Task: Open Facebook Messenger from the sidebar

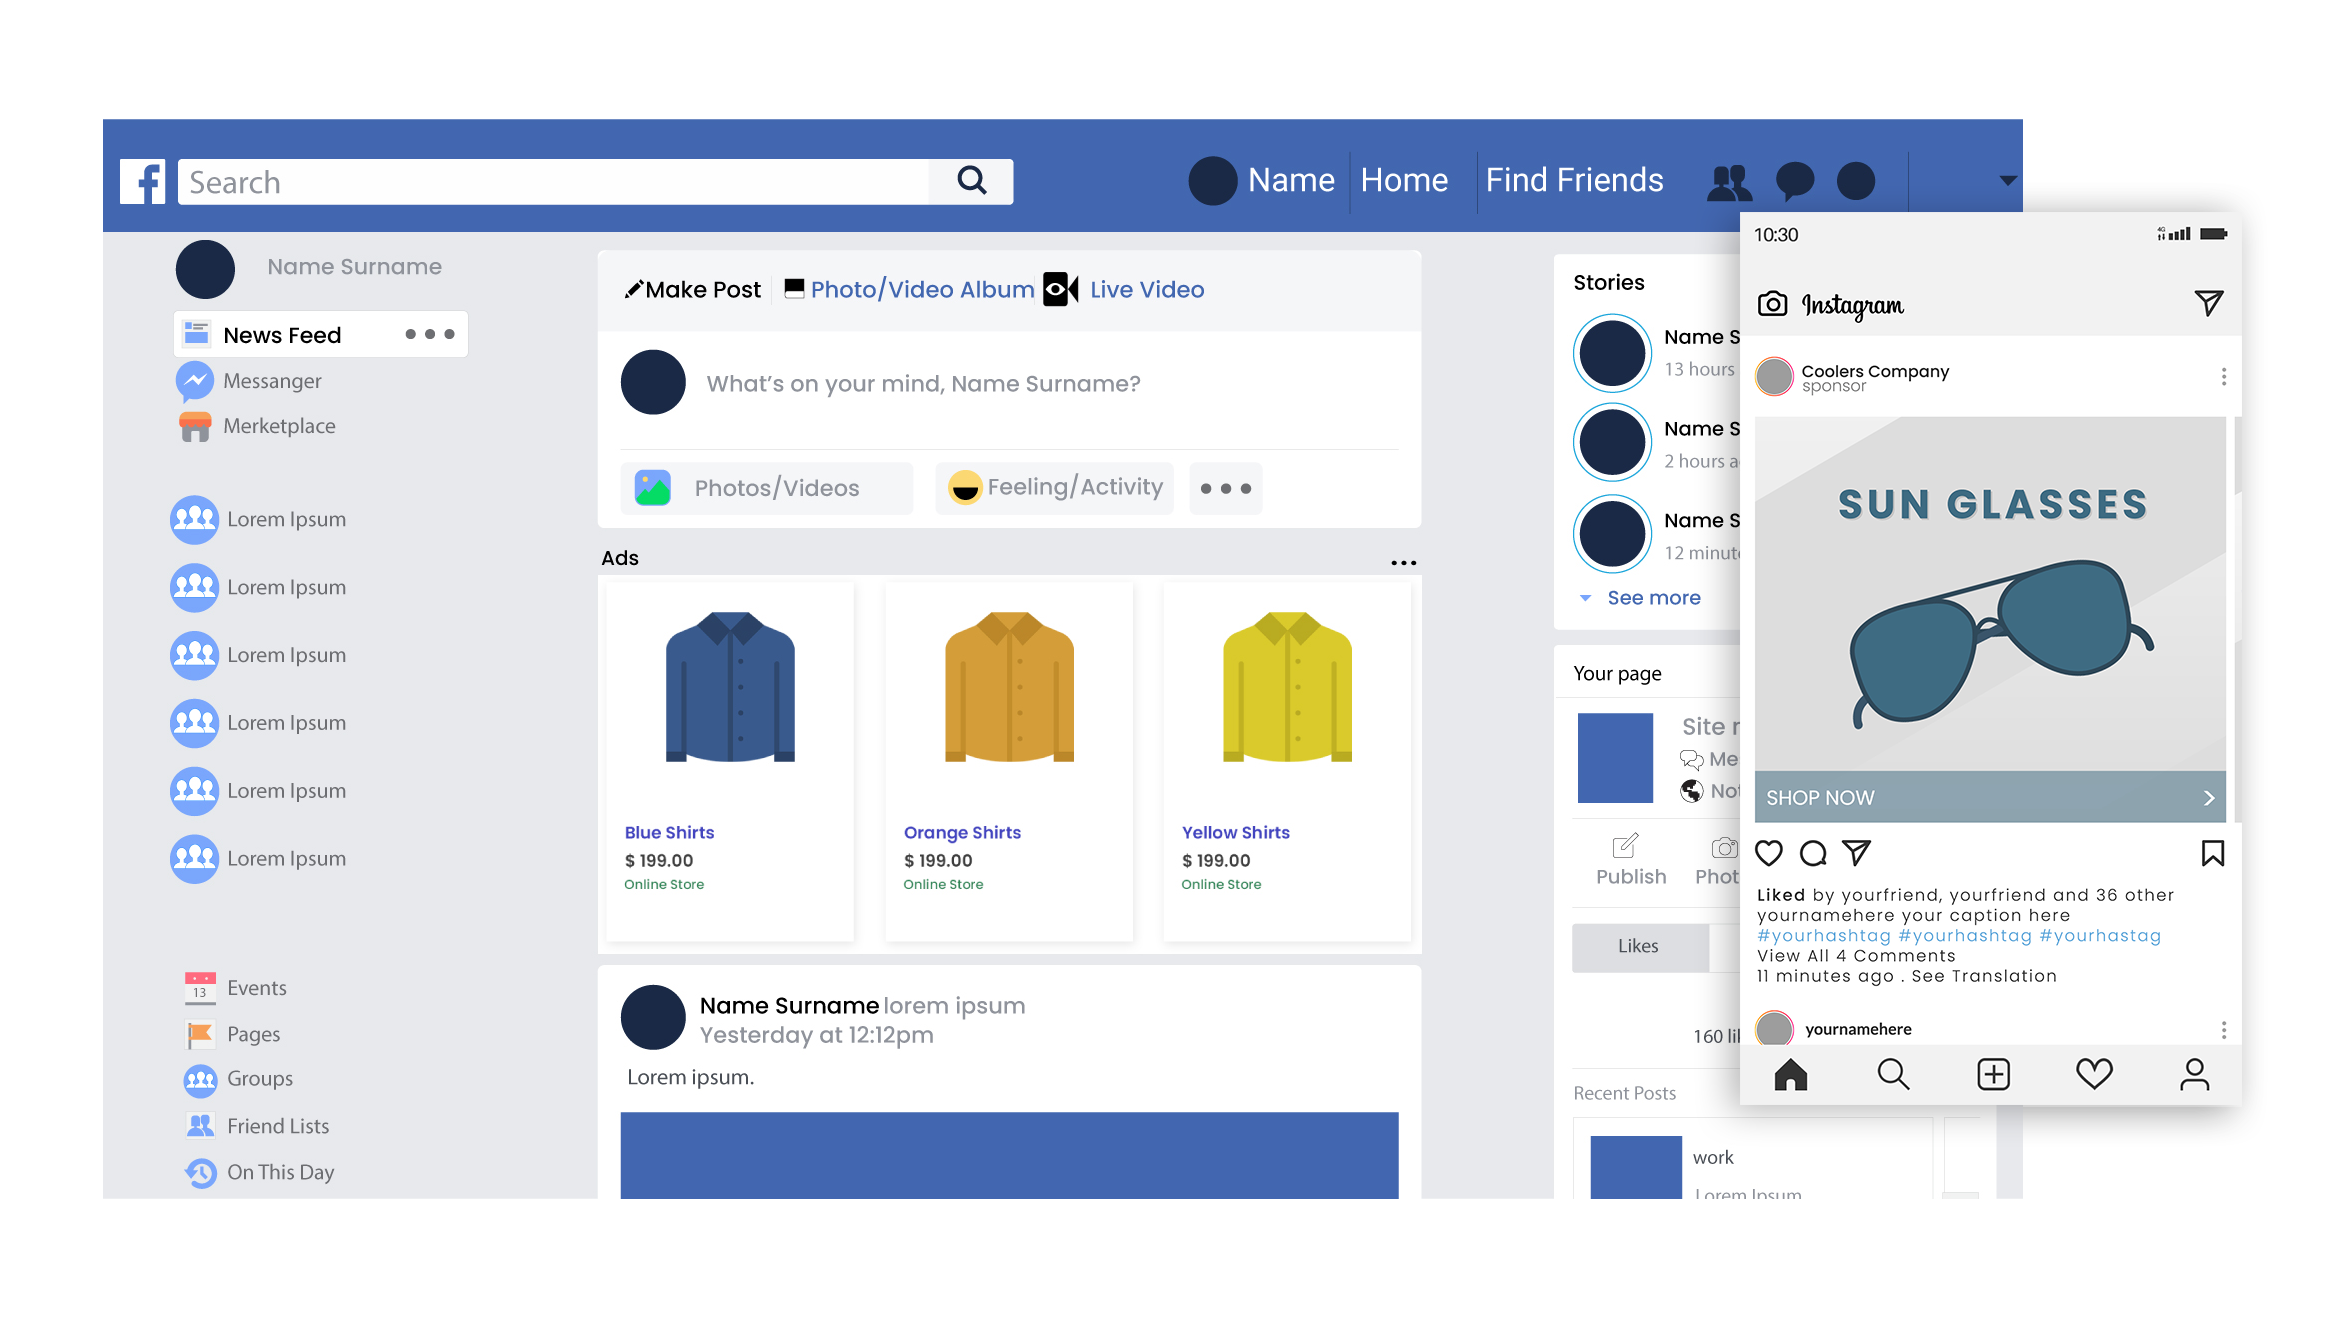Action: coord(196,381)
